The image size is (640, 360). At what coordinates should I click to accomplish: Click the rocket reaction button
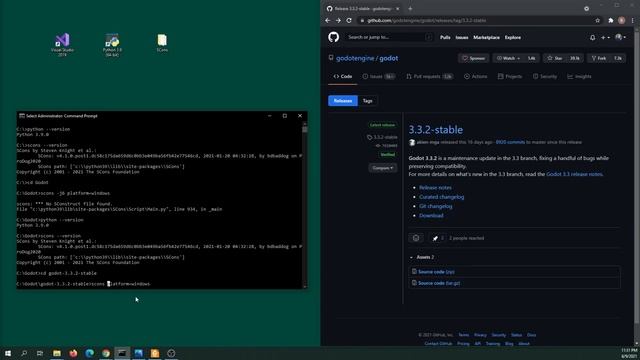coord(437,238)
